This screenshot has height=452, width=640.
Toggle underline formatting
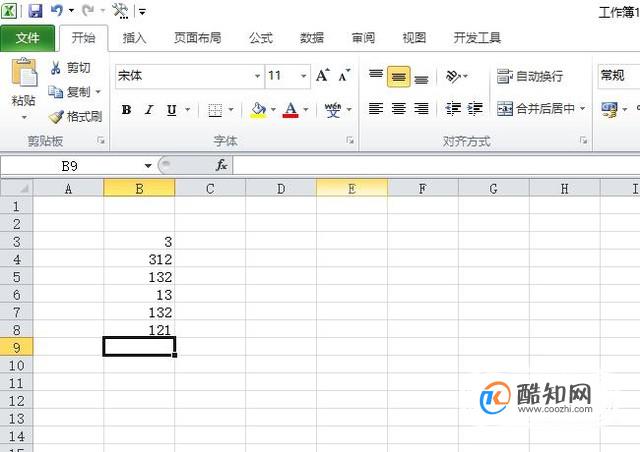click(172, 110)
